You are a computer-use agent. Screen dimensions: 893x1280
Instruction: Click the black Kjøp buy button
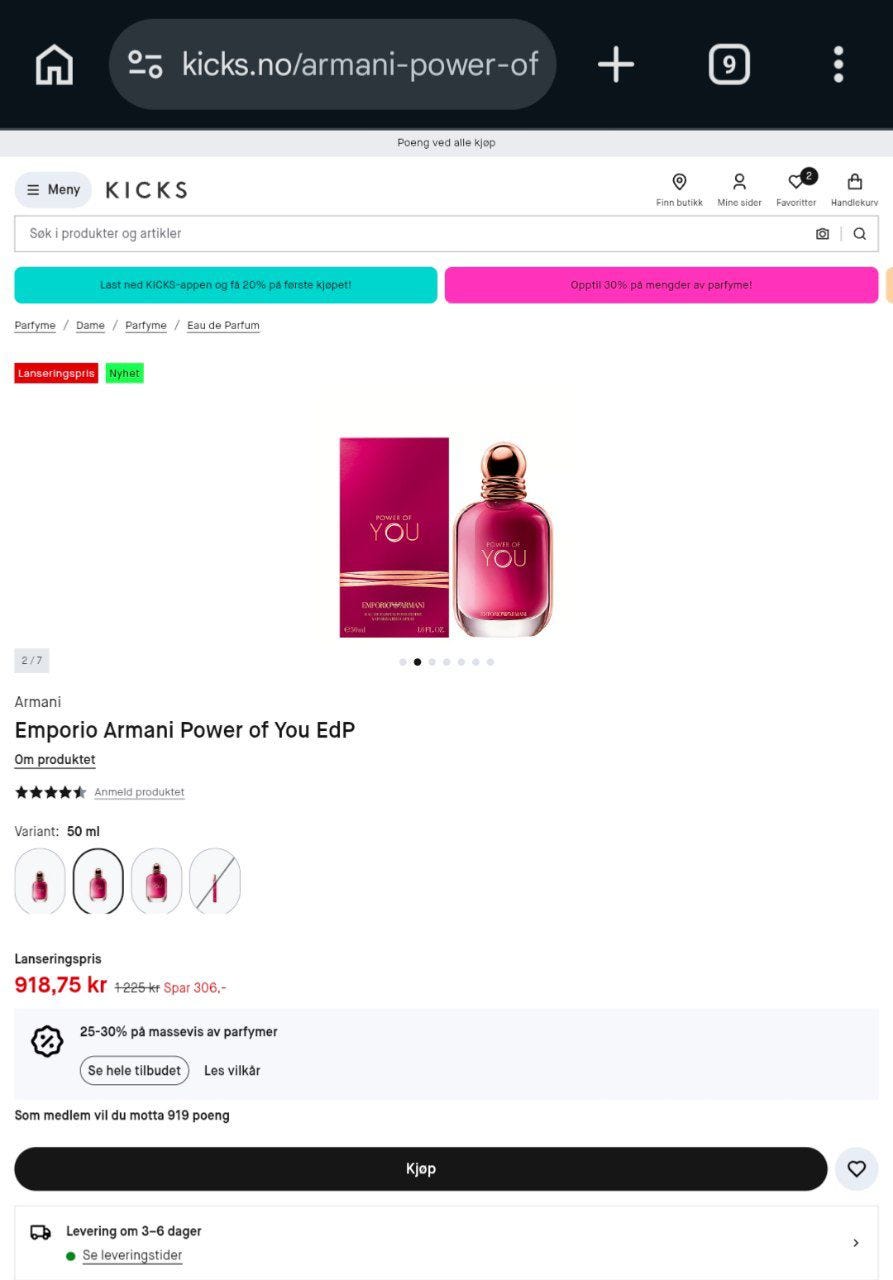421,1169
